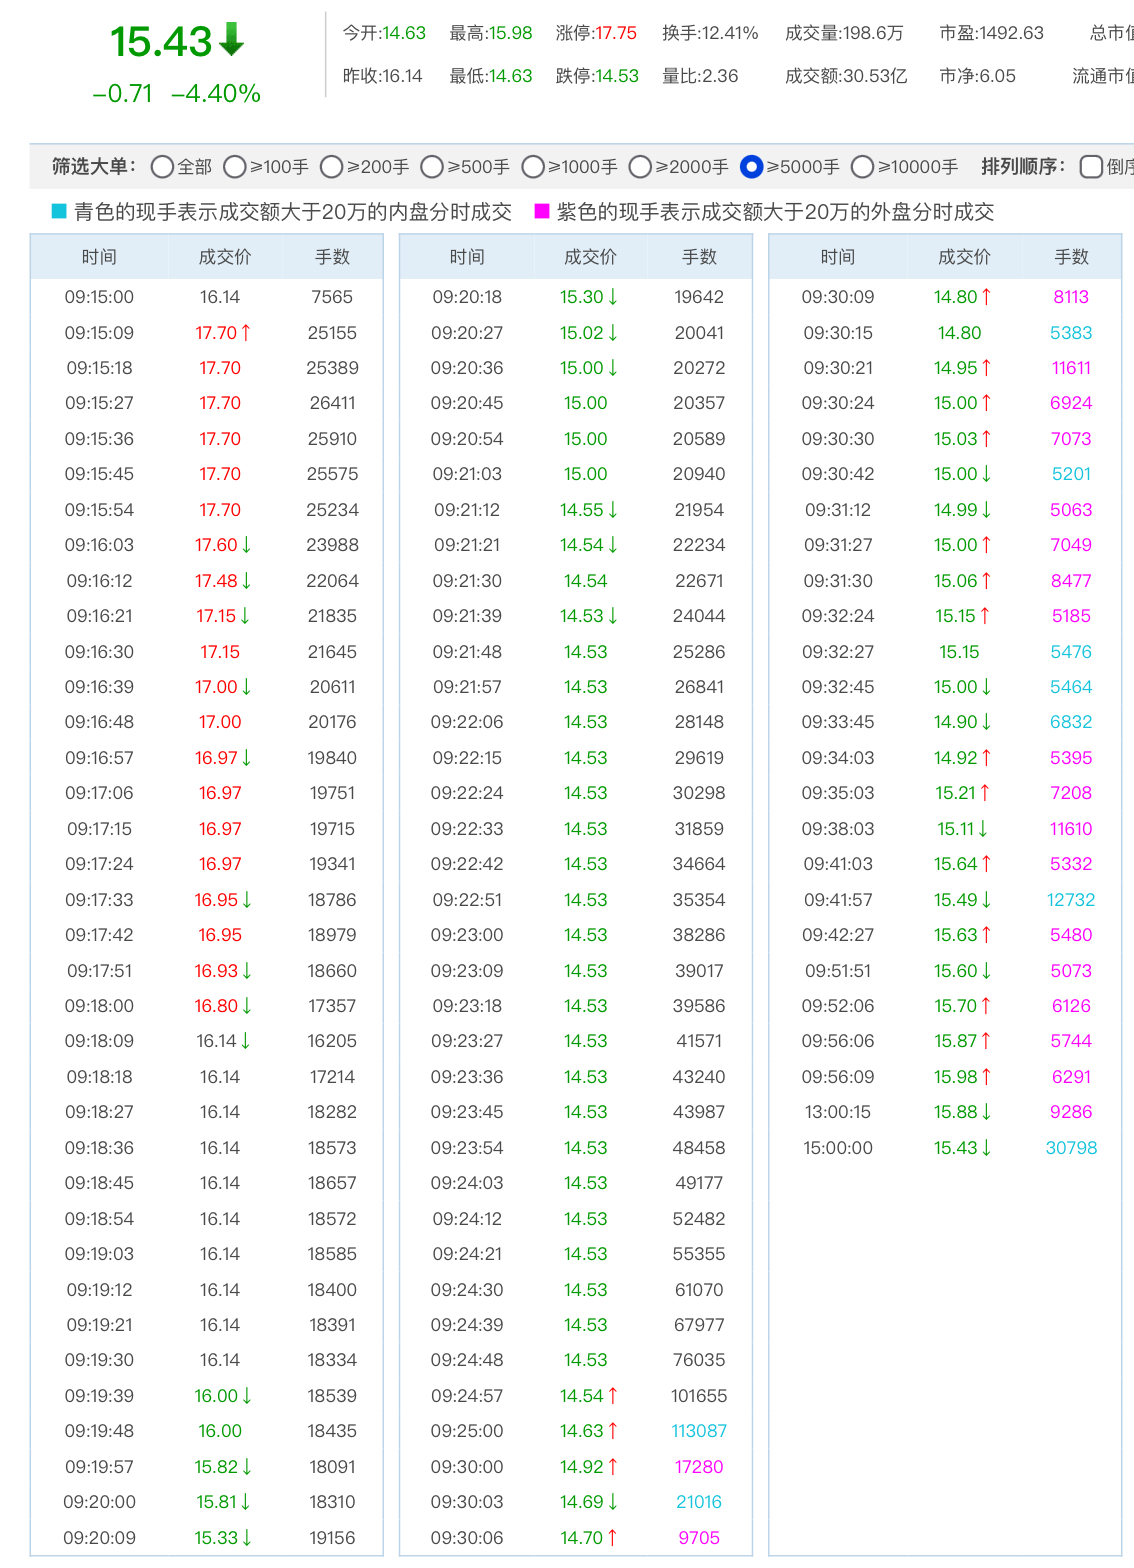
Task: Click the 9286 volume at 13:00:15
Action: pyautogui.click(x=1071, y=1112)
